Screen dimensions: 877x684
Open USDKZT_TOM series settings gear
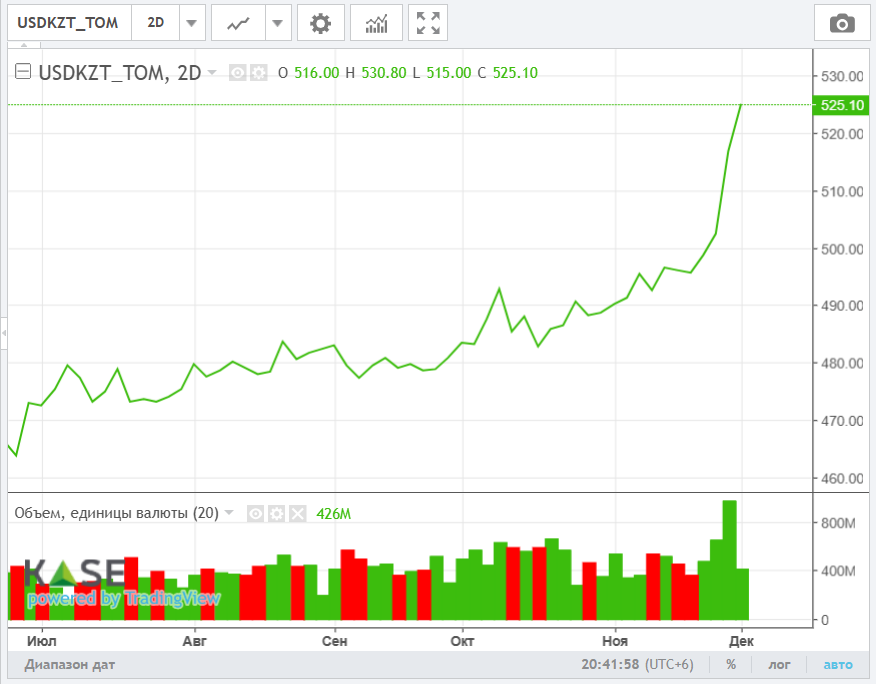(258, 72)
